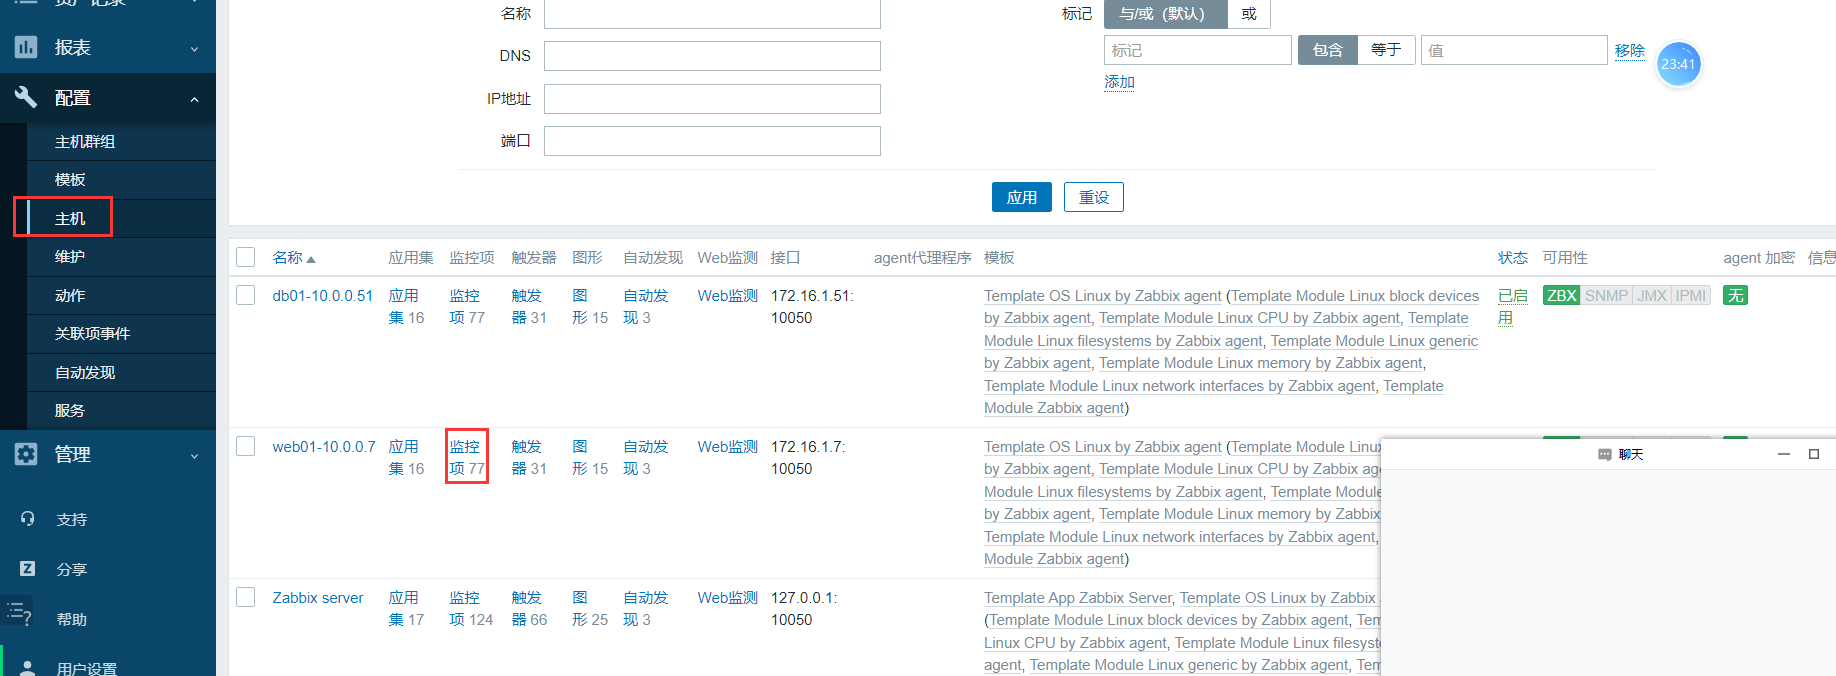Click the Administration gear icon

click(26, 454)
